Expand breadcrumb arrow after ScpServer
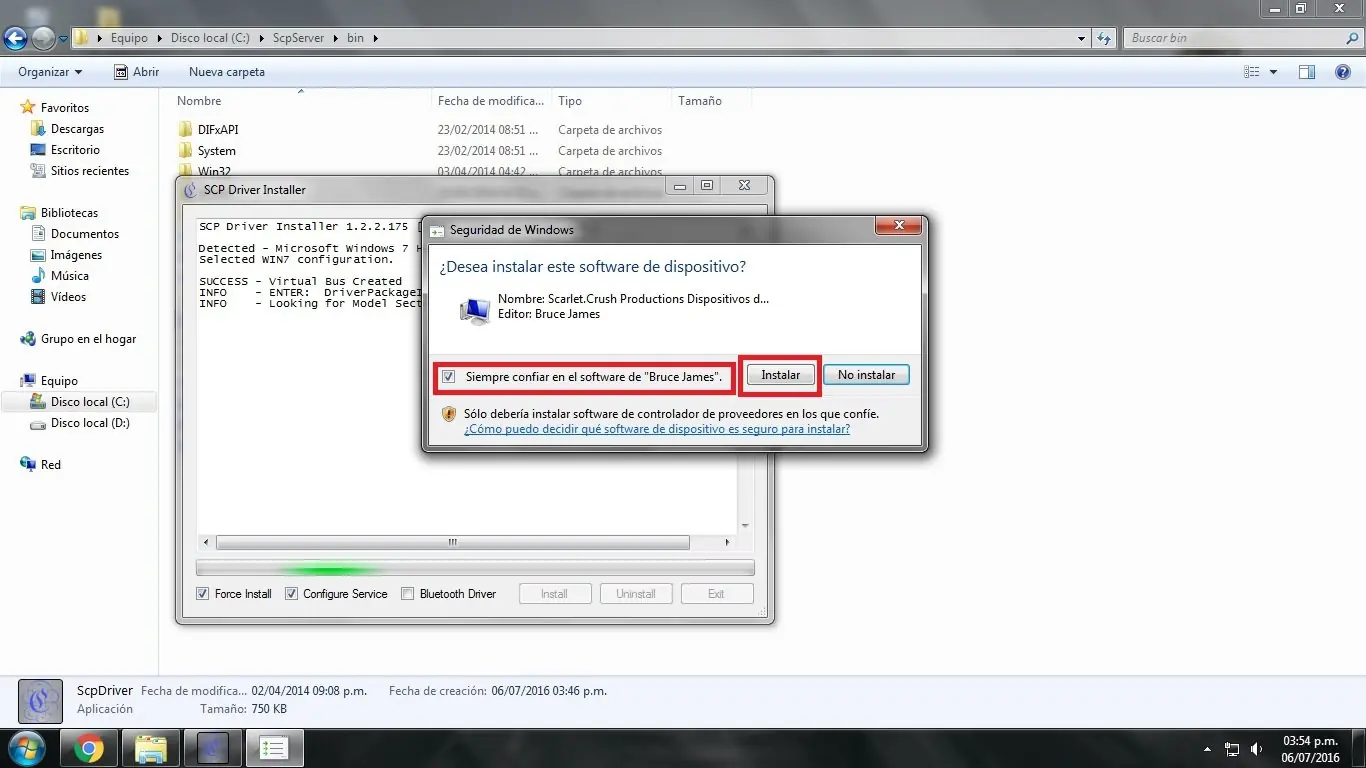This screenshot has width=1366, height=768. 335,38
